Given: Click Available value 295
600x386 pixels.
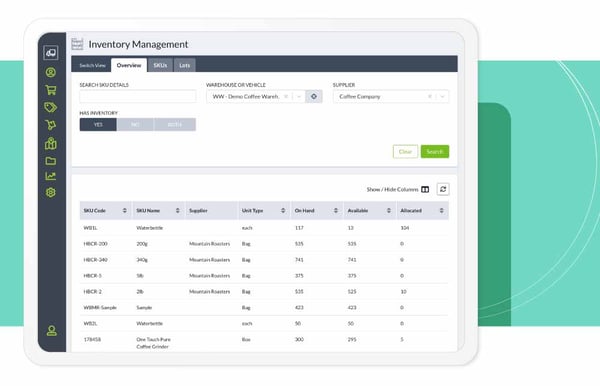Looking at the screenshot, I should tap(352, 339).
